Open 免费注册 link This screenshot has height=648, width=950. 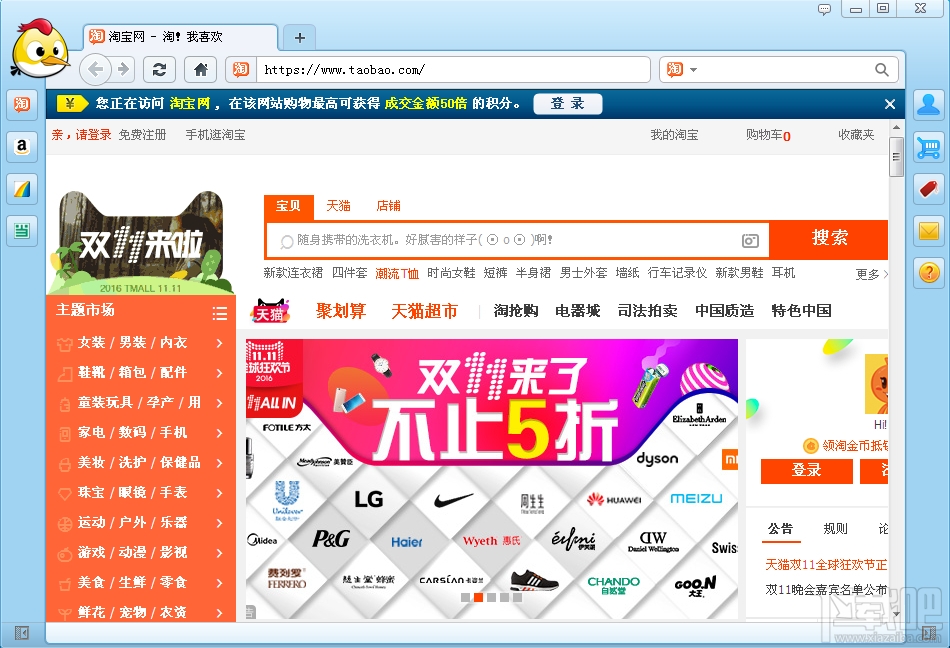pyautogui.click(x=142, y=135)
